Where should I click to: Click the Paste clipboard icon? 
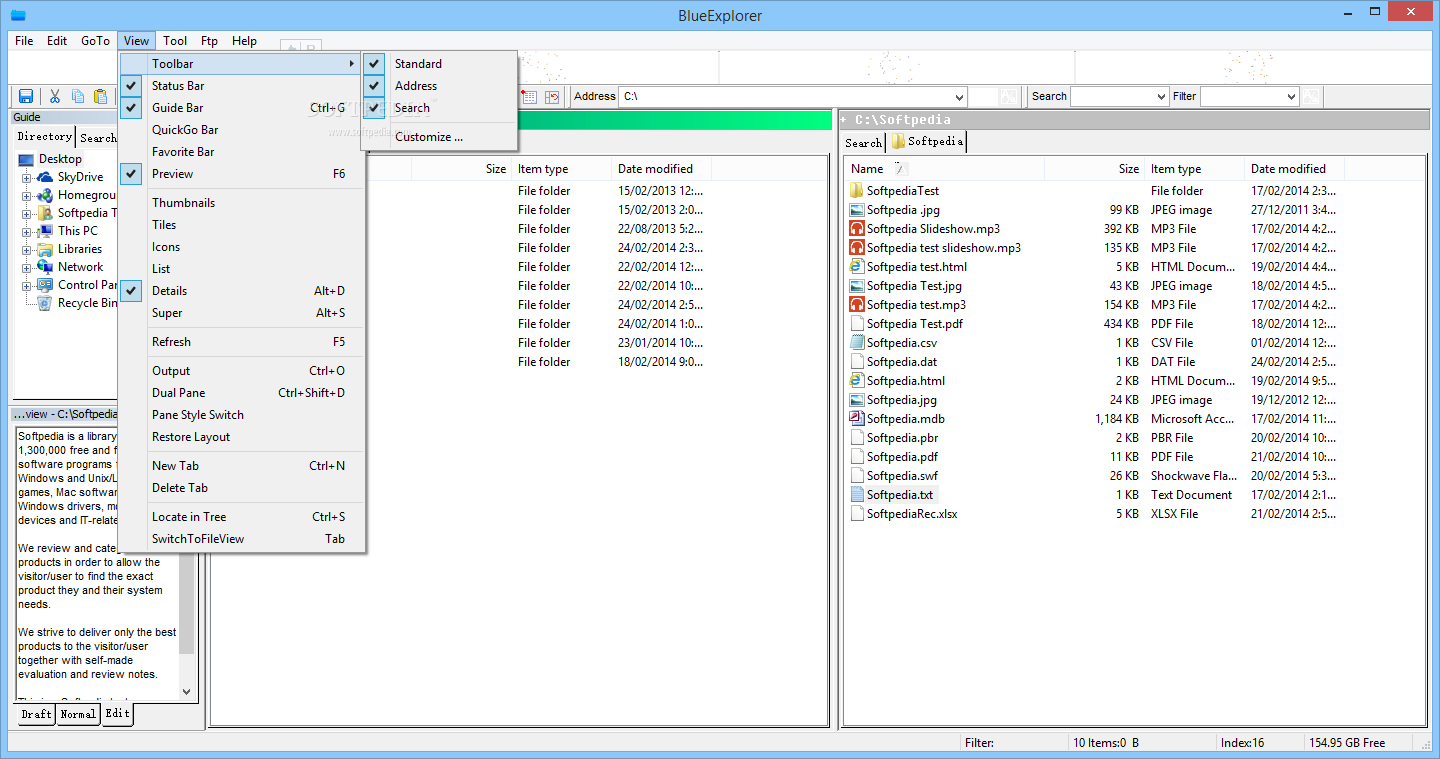100,96
